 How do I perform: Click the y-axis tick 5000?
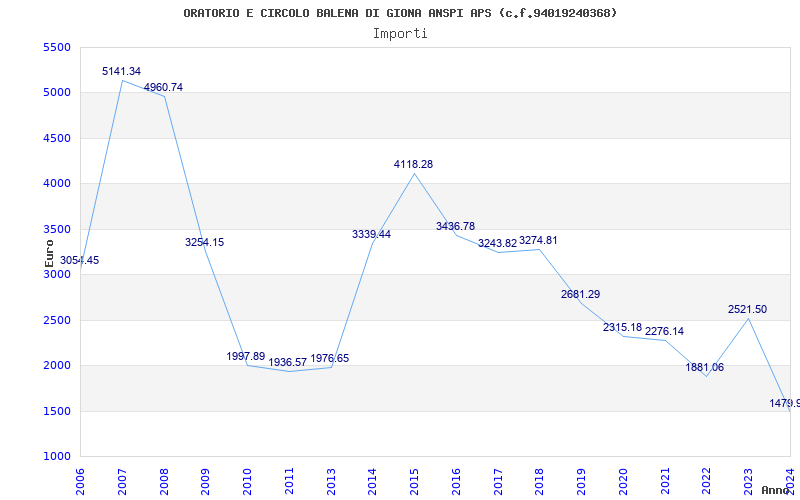pos(58,93)
